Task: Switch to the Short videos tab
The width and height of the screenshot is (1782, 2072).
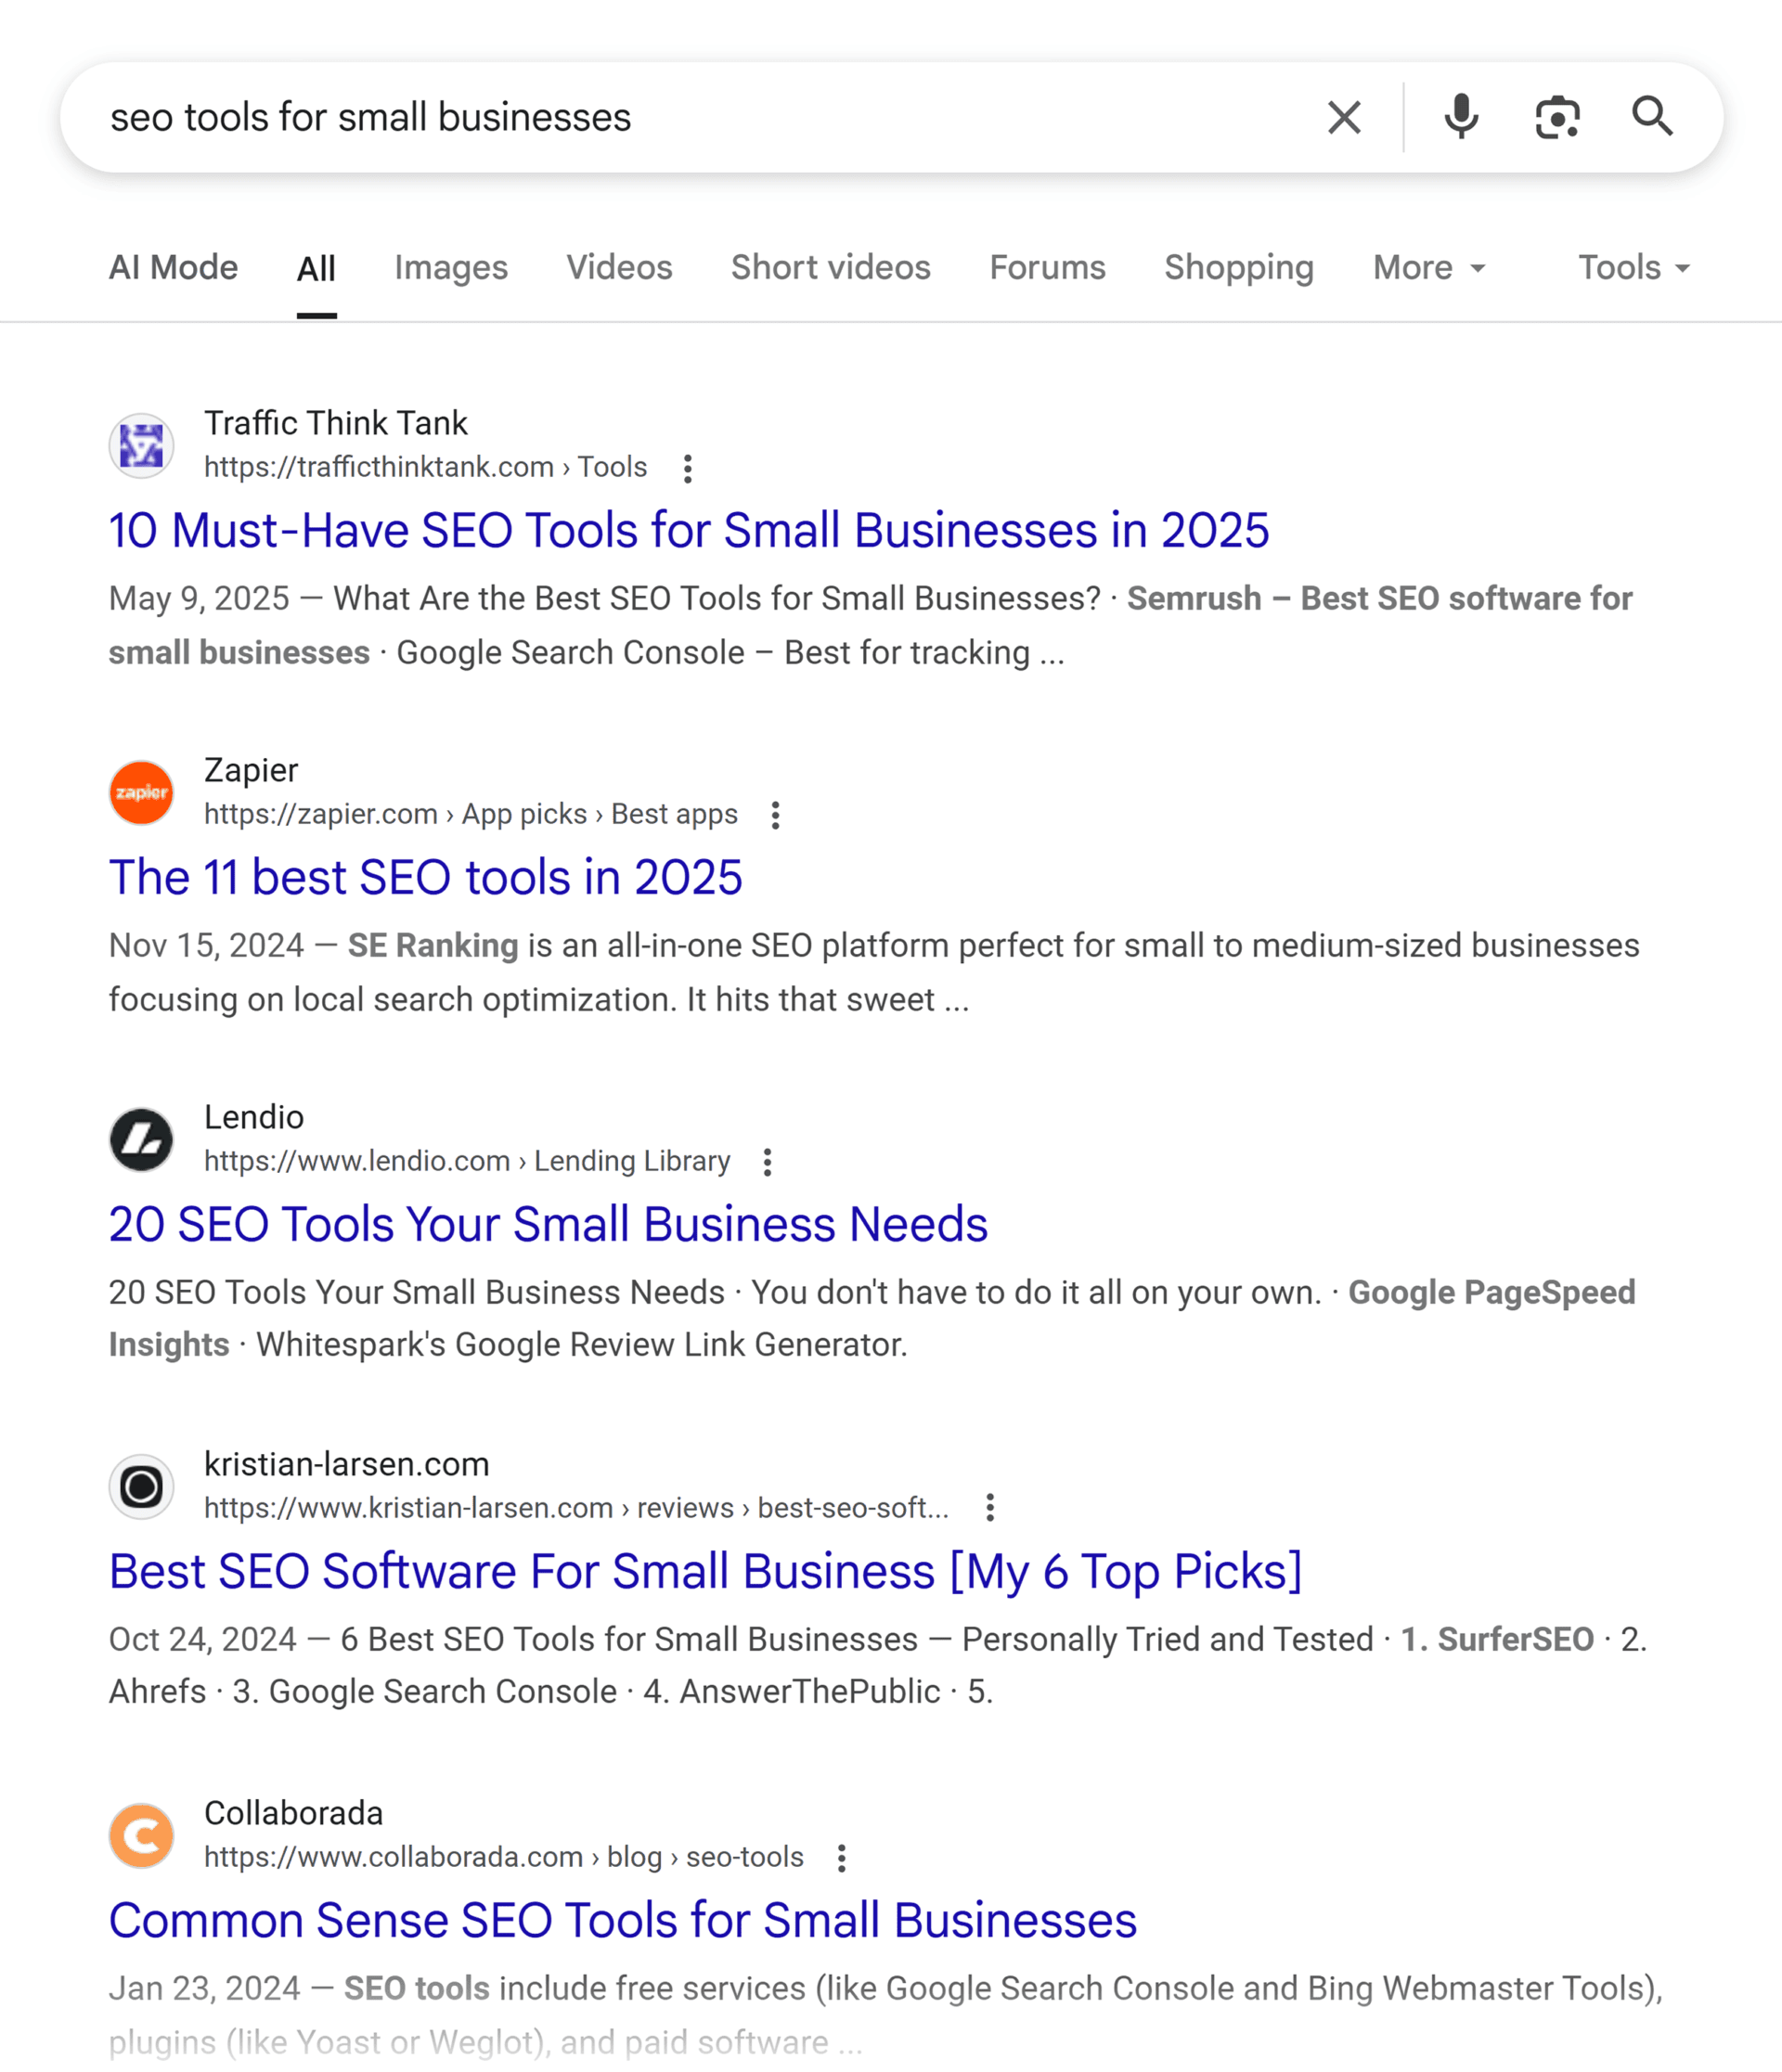Action: point(830,268)
